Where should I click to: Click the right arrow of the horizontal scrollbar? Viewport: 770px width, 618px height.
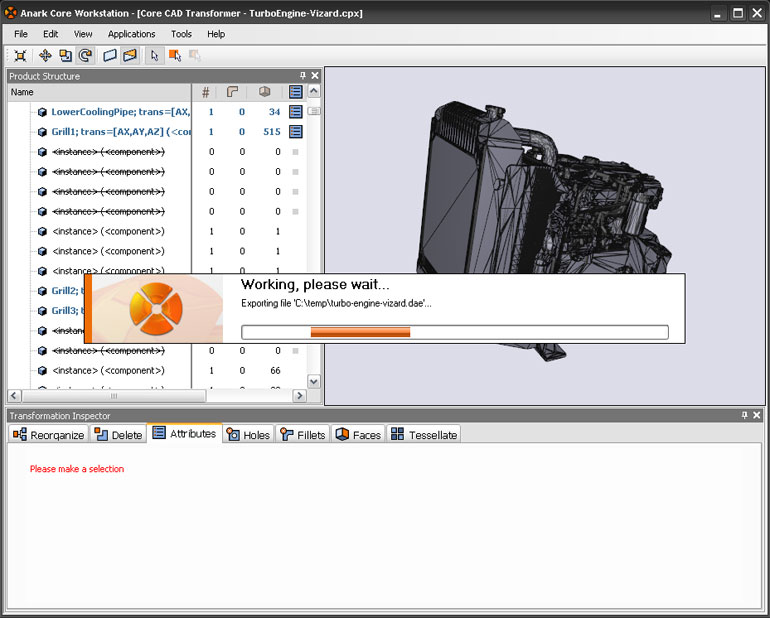pos(299,395)
